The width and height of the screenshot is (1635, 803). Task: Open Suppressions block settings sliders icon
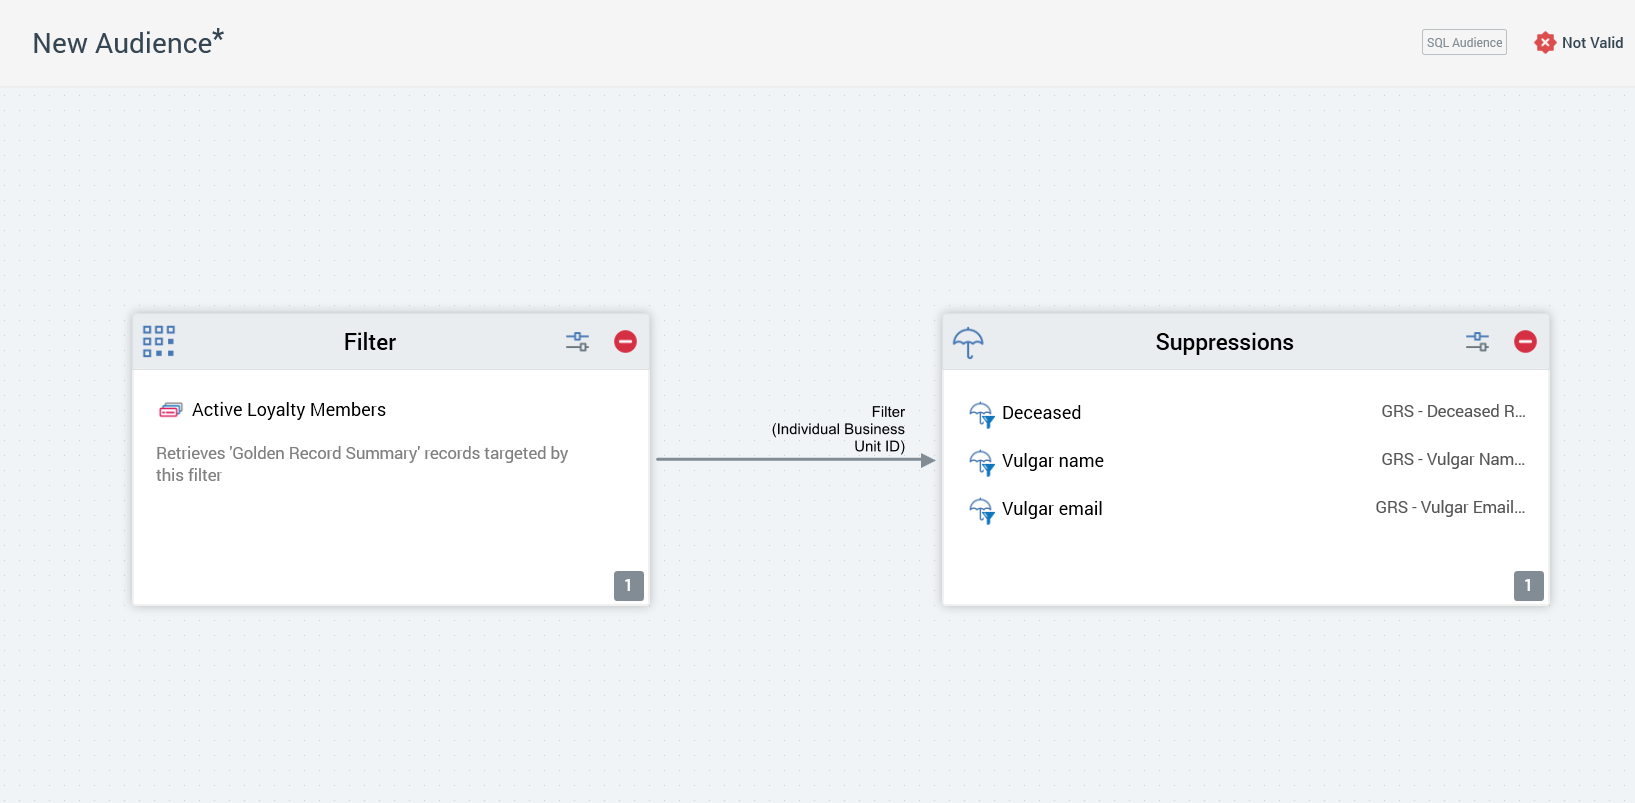tap(1477, 342)
